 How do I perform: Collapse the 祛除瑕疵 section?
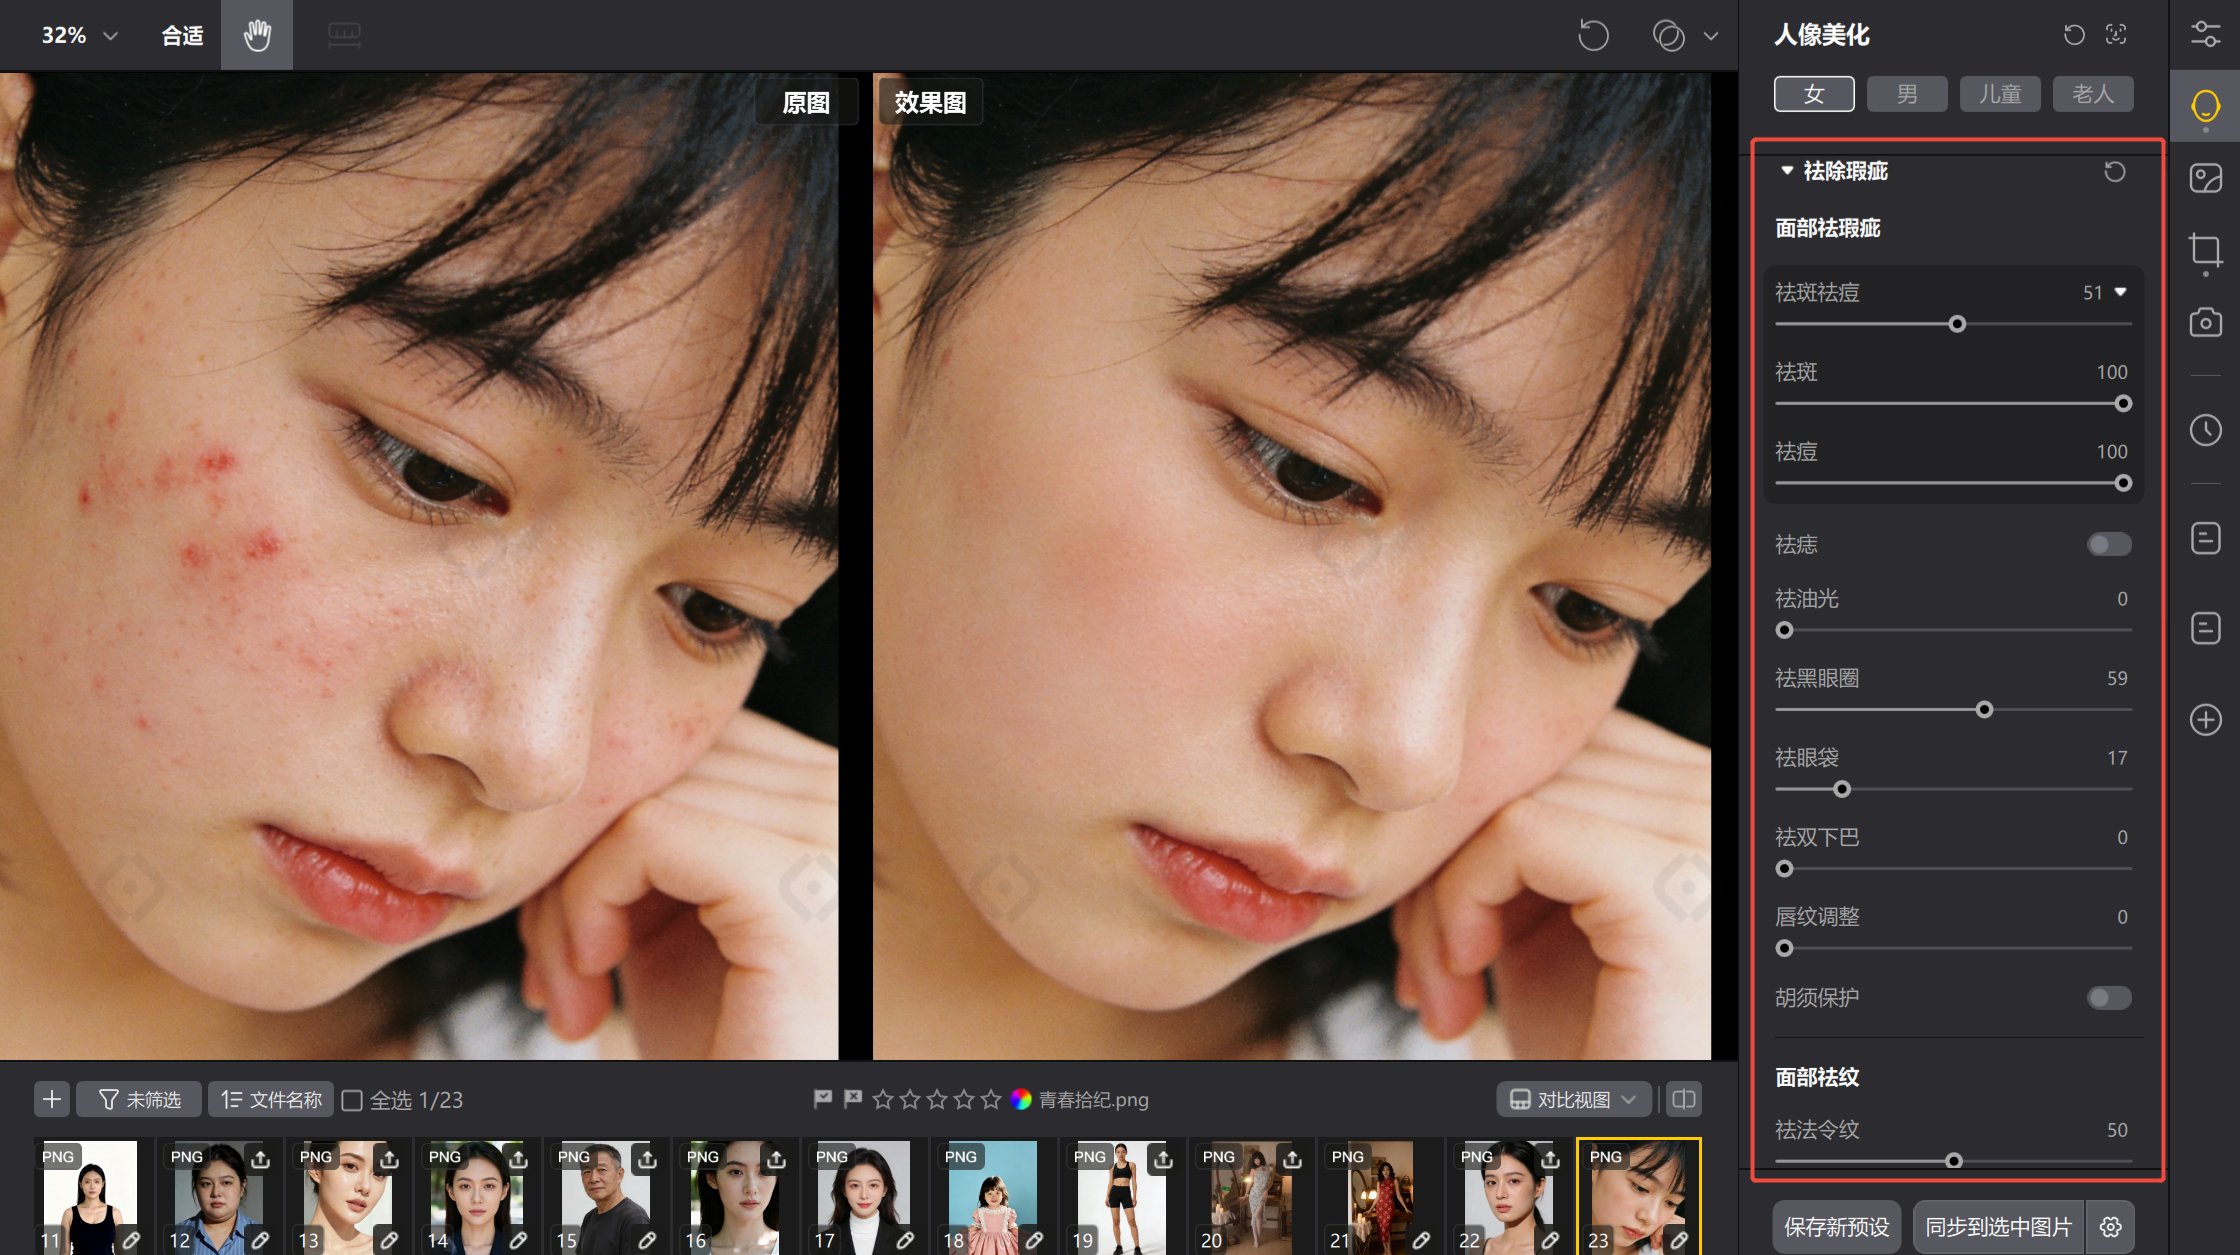[x=1787, y=171]
